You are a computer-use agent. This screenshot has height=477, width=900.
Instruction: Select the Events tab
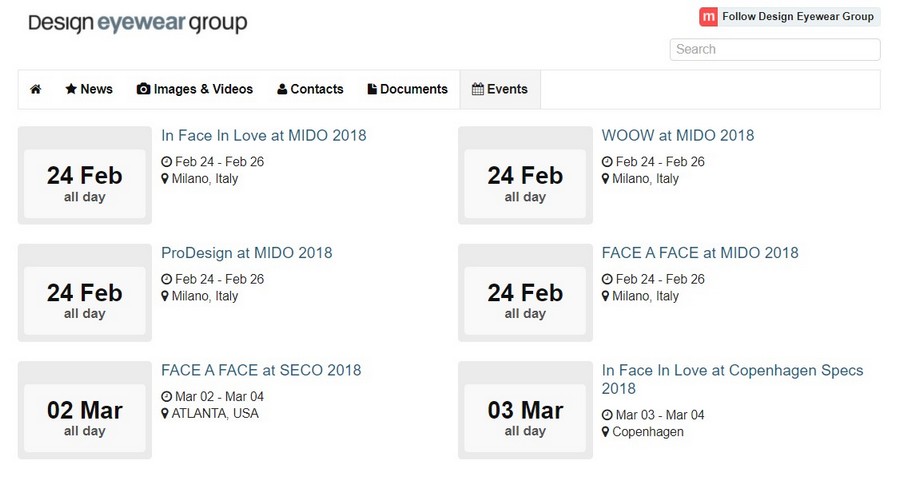coord(500,89)
